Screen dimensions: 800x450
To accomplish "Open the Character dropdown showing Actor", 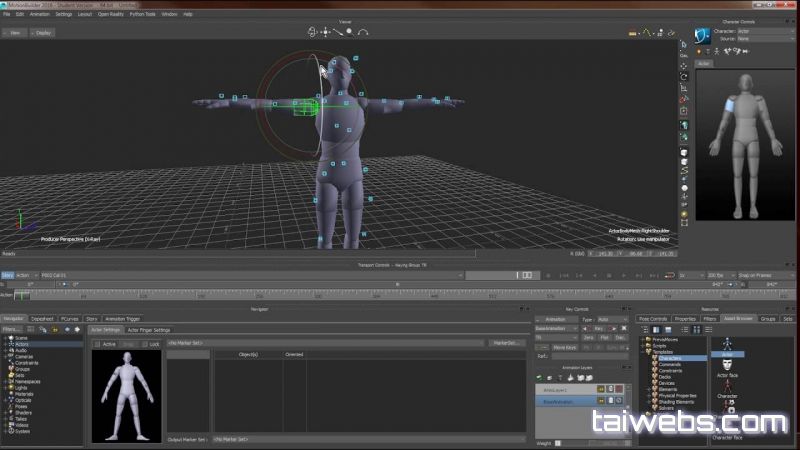I will tap(766, 31).
